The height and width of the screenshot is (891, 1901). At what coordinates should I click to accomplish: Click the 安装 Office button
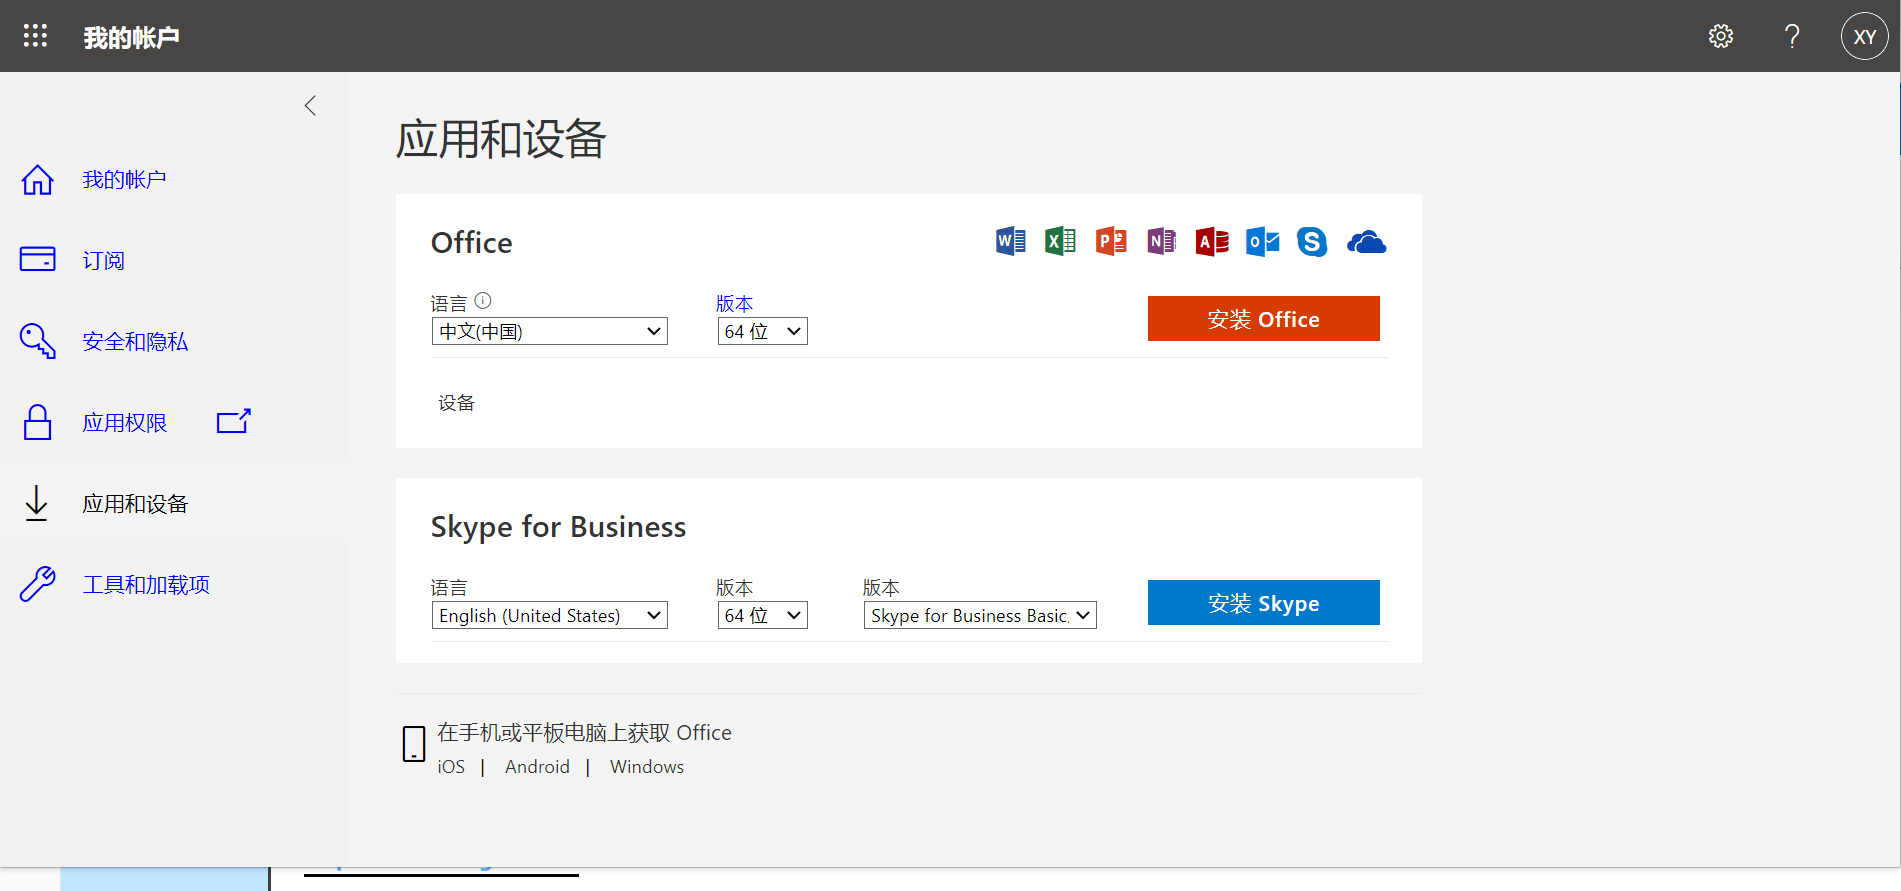click(1263, 319)
